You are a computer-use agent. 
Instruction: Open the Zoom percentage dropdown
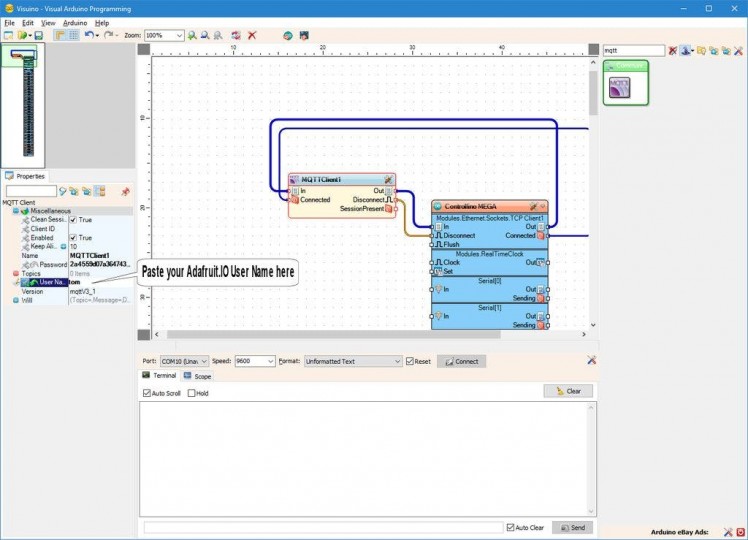[x=179, y=35]
